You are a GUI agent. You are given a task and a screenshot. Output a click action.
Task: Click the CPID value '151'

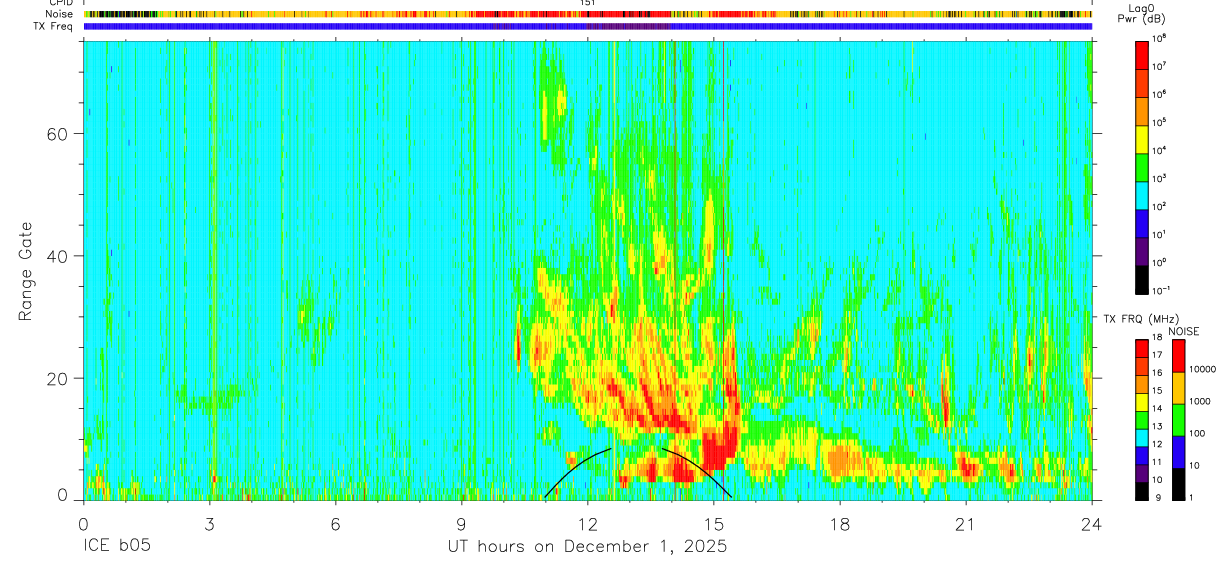pyautogui.click(x=588, y=3)
